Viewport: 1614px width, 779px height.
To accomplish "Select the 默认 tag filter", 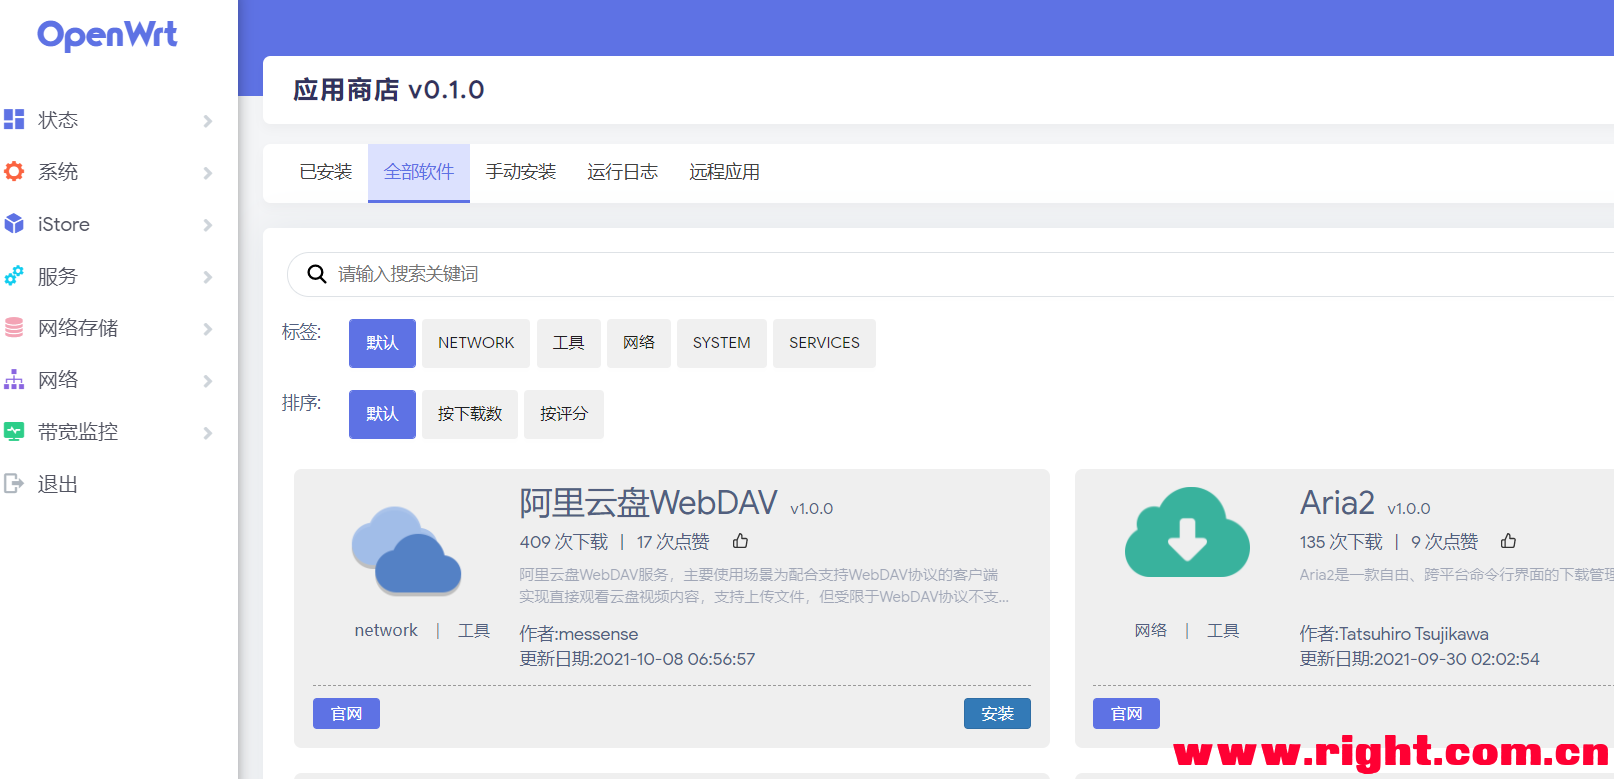I will (x=382, y=343).
